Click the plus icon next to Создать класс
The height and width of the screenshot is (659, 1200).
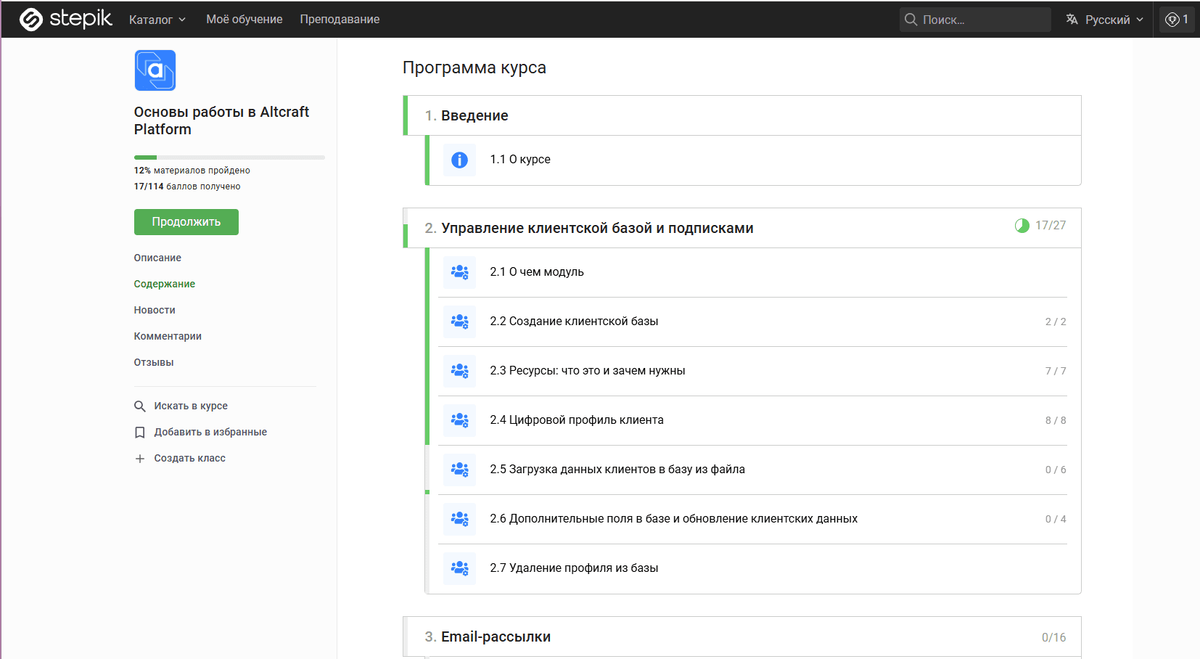coord(140,458)
